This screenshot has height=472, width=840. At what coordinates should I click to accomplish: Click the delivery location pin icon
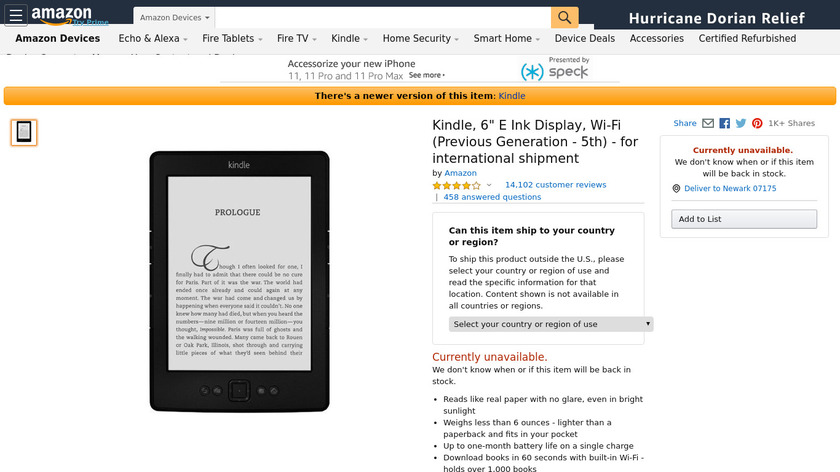[x=676, y=189]
